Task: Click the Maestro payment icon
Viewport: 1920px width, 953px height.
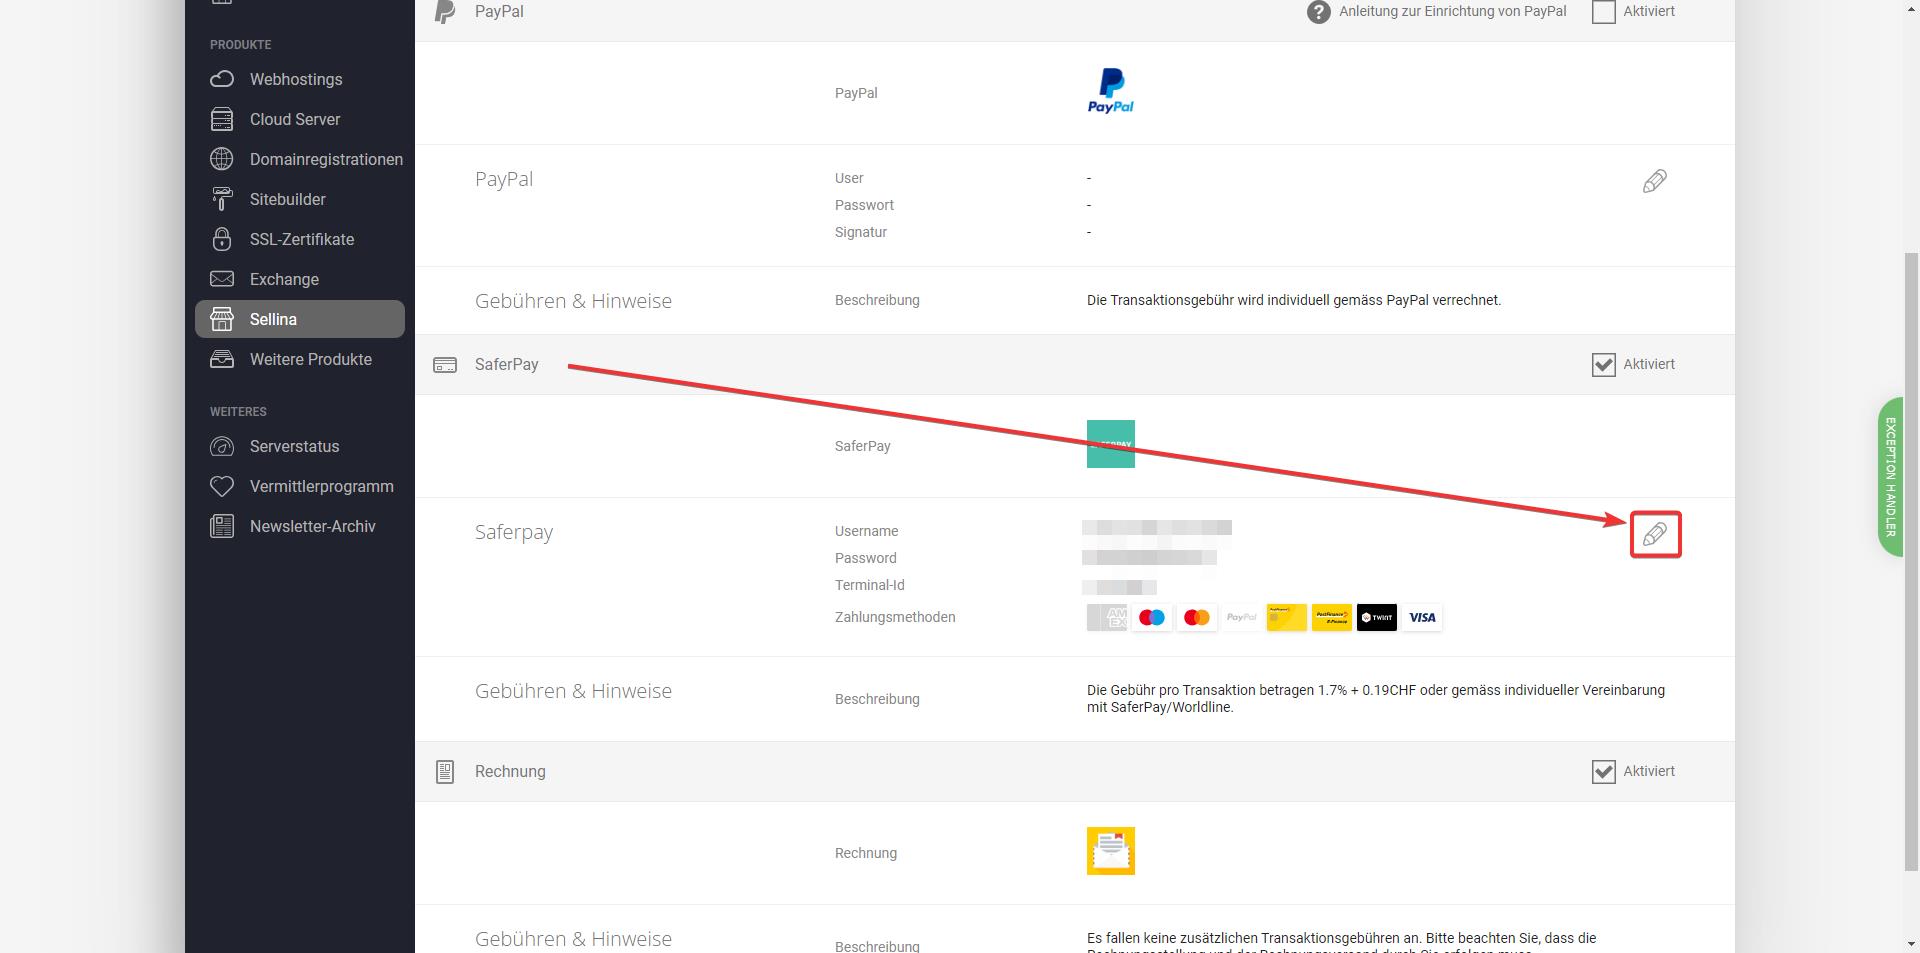Action: click(1152, 617)
